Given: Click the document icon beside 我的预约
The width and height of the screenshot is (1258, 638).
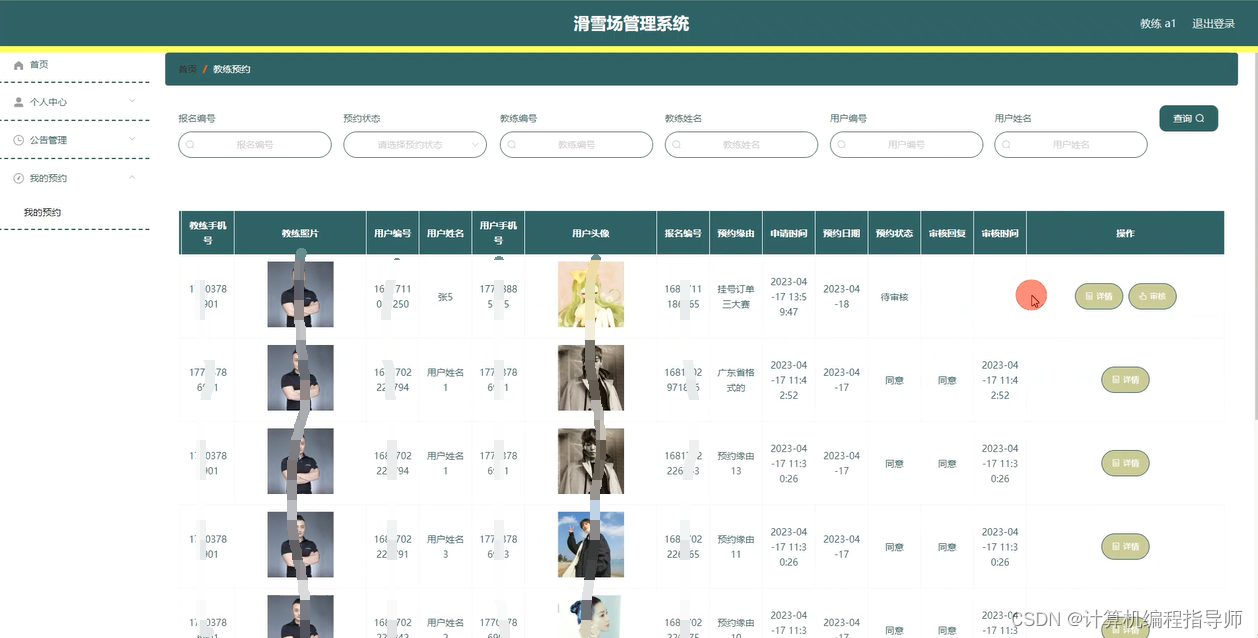Looking at the screenshot, I should pyautogui.click(x=18, y=177).
